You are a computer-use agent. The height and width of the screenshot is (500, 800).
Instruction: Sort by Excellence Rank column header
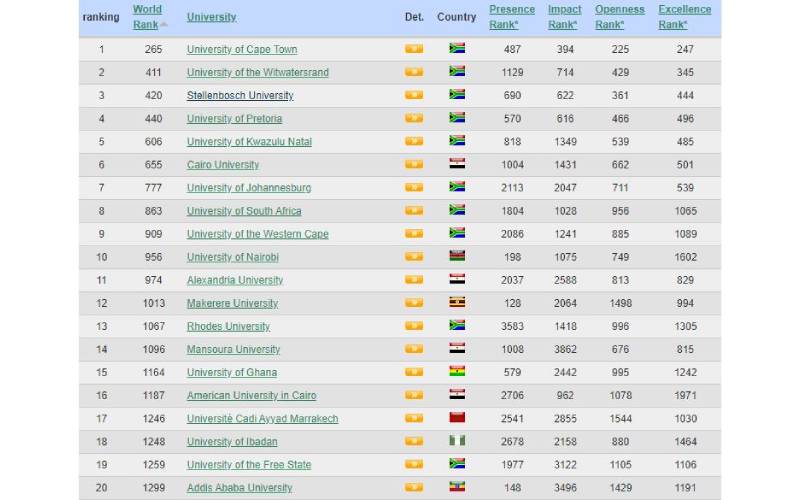pyautogui.click(x=684, y=17)
